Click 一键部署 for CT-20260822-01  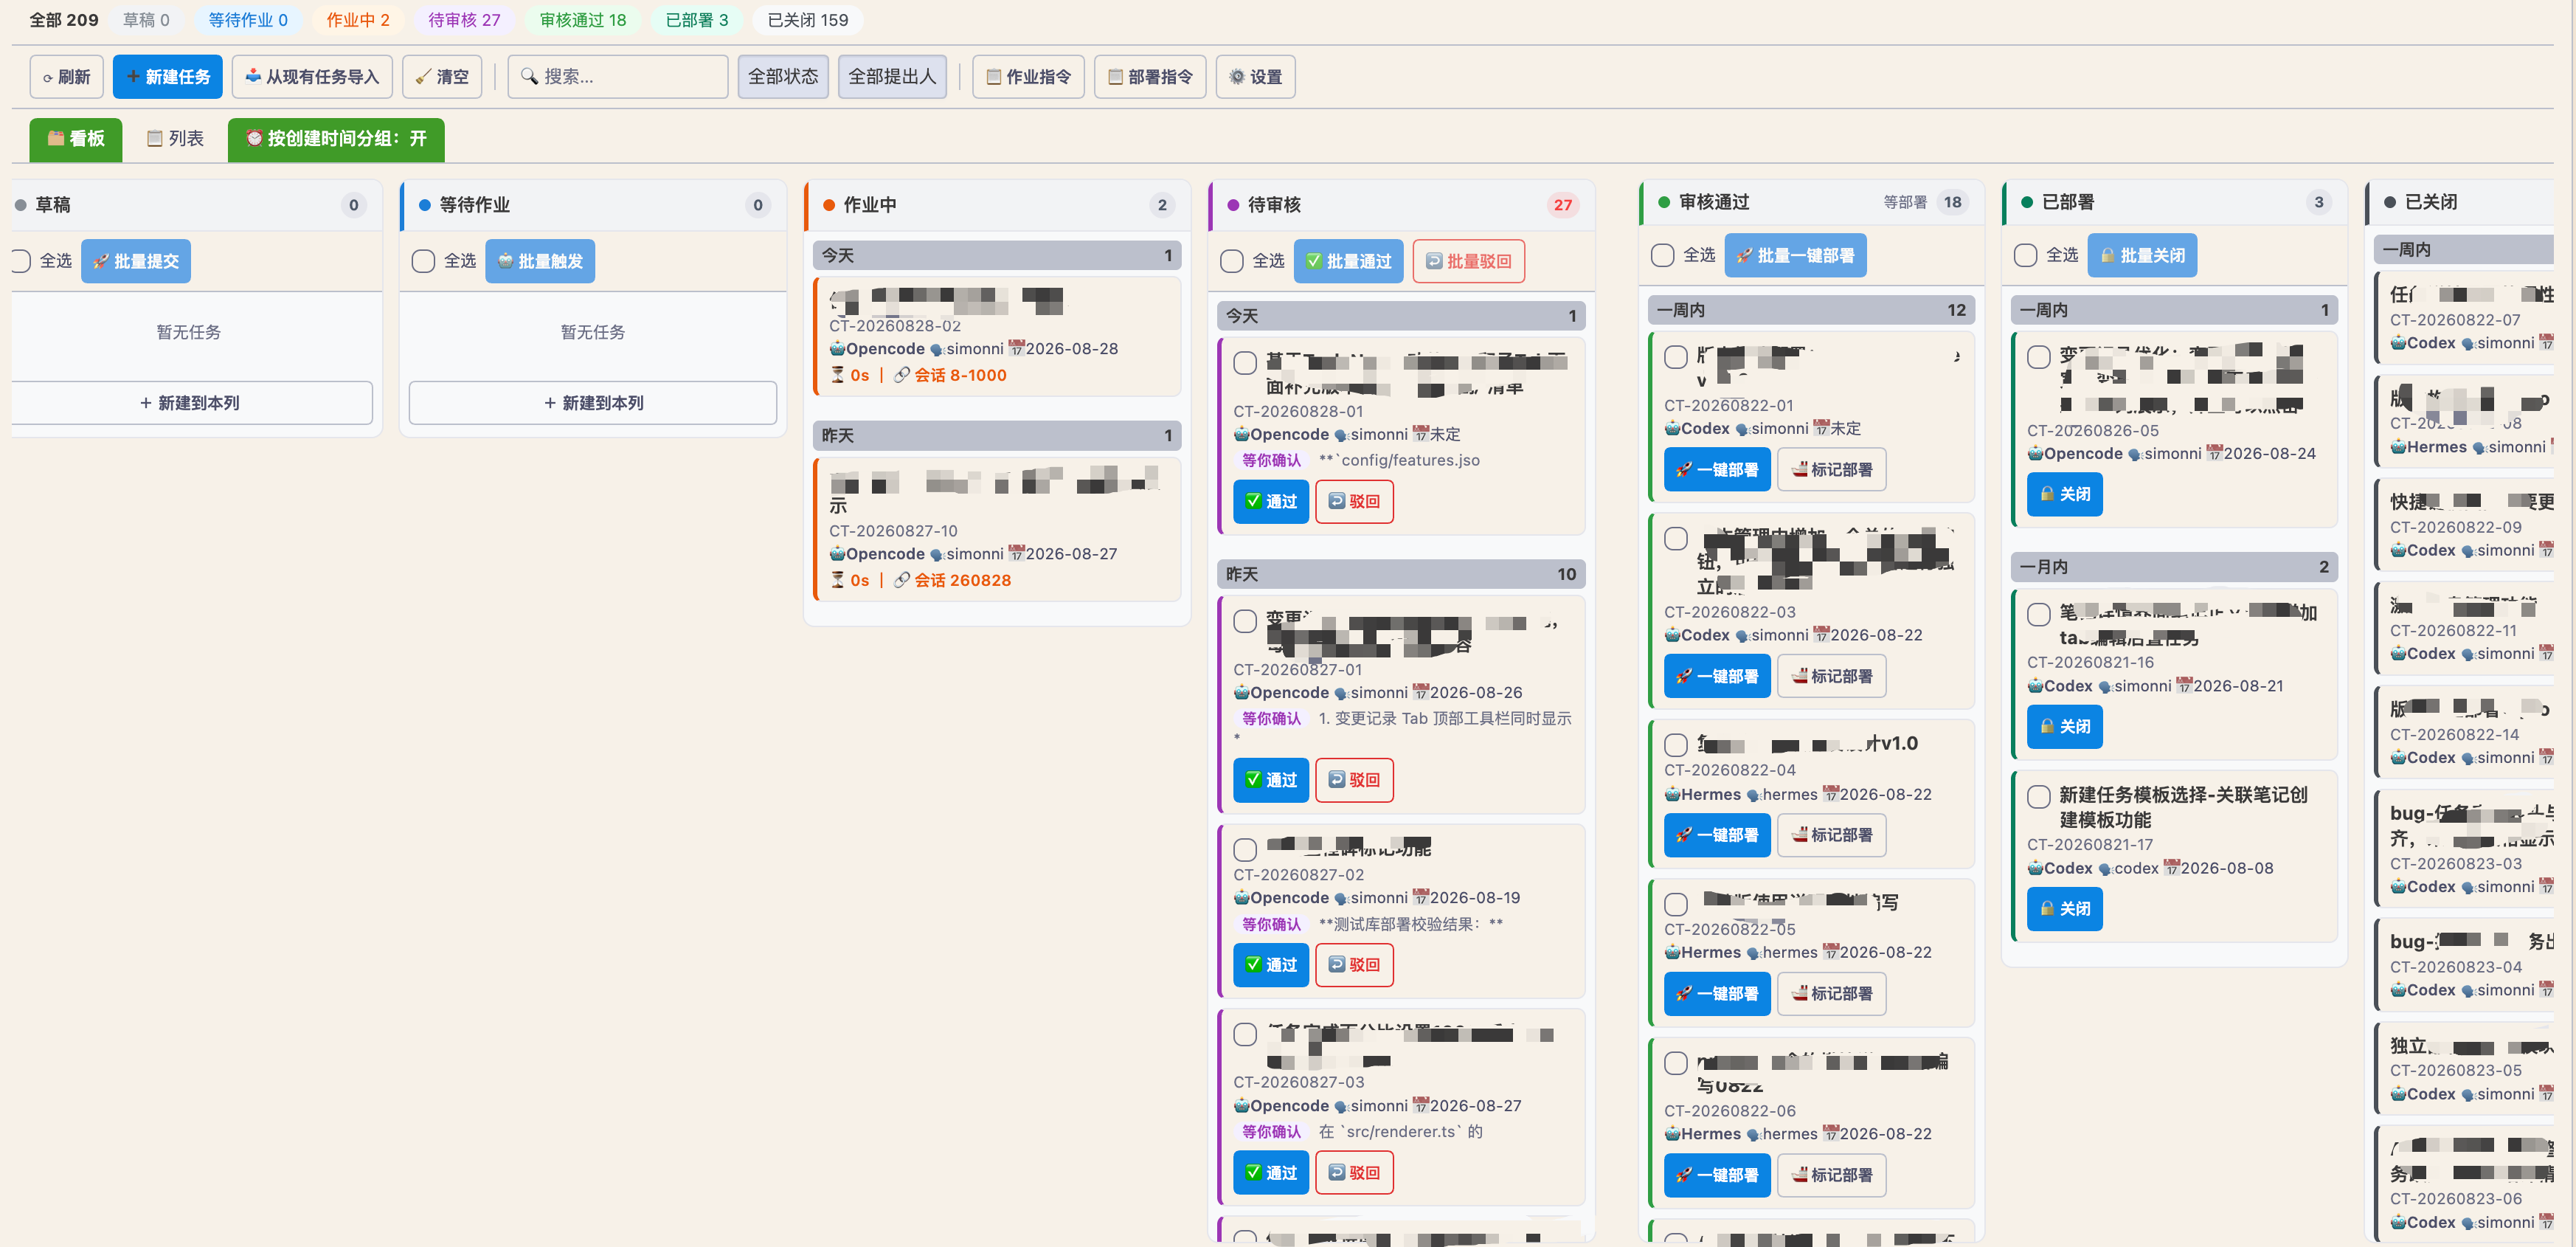click(1717, 470)
